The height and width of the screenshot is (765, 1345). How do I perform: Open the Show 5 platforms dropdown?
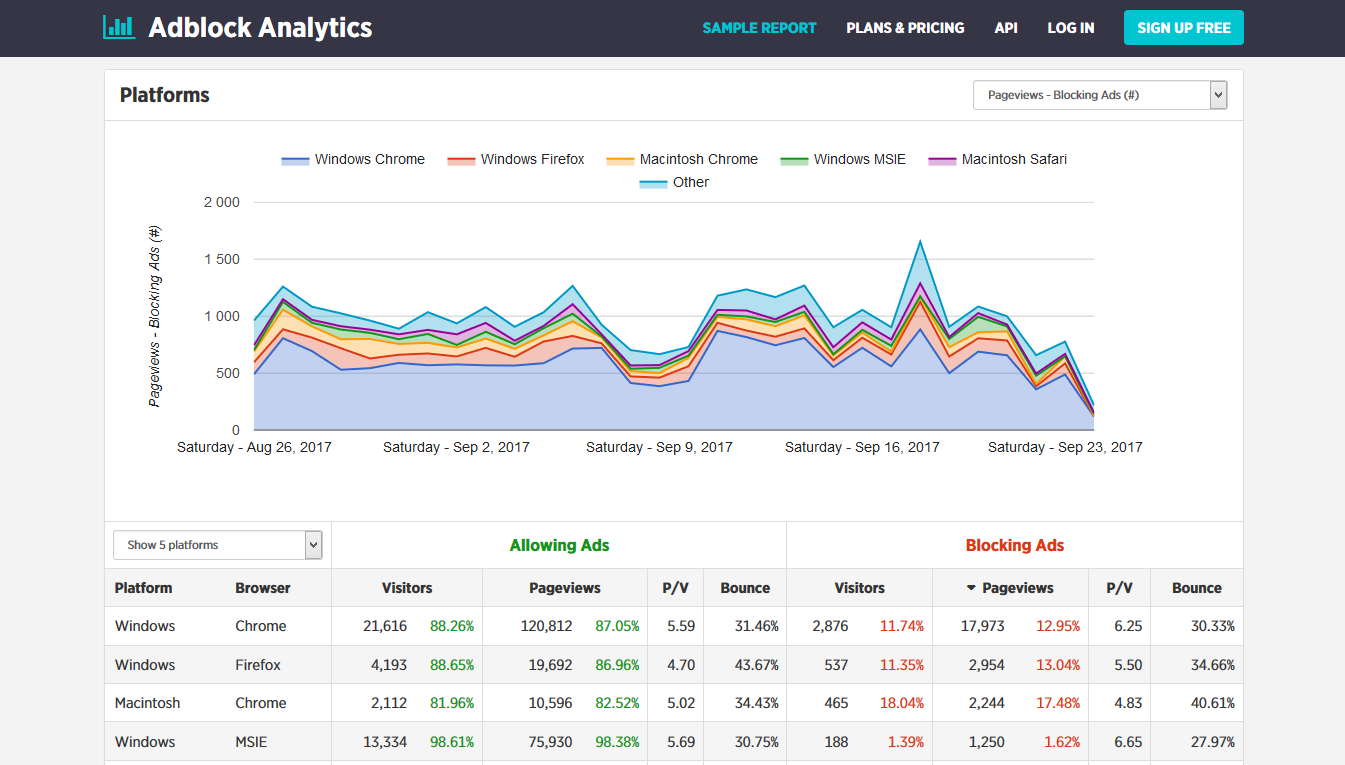click(217, 545)
